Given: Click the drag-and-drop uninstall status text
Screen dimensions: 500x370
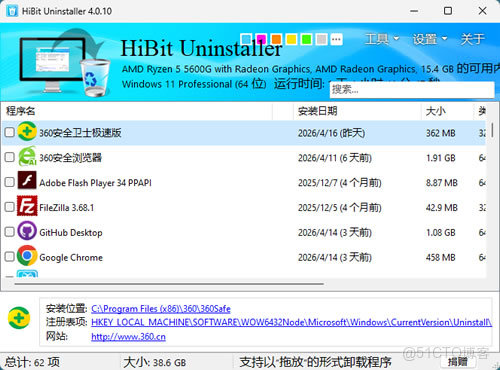Looking at the screenshot, I should click(315, 362).
